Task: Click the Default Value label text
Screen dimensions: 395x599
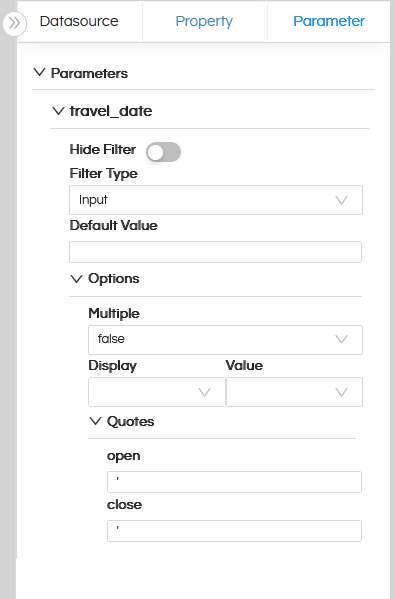Action: (113, 225)
